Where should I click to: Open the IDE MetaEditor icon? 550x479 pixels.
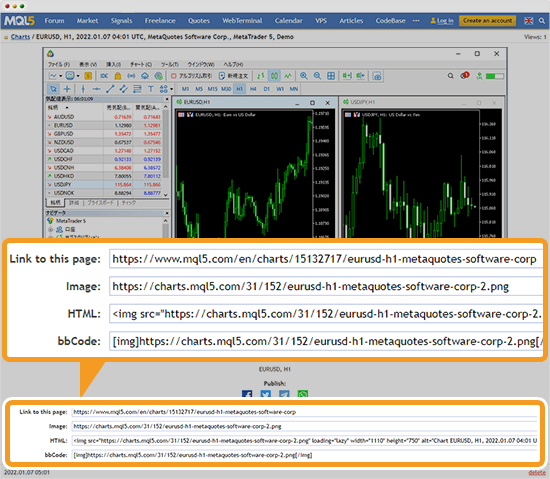(104, 76)
